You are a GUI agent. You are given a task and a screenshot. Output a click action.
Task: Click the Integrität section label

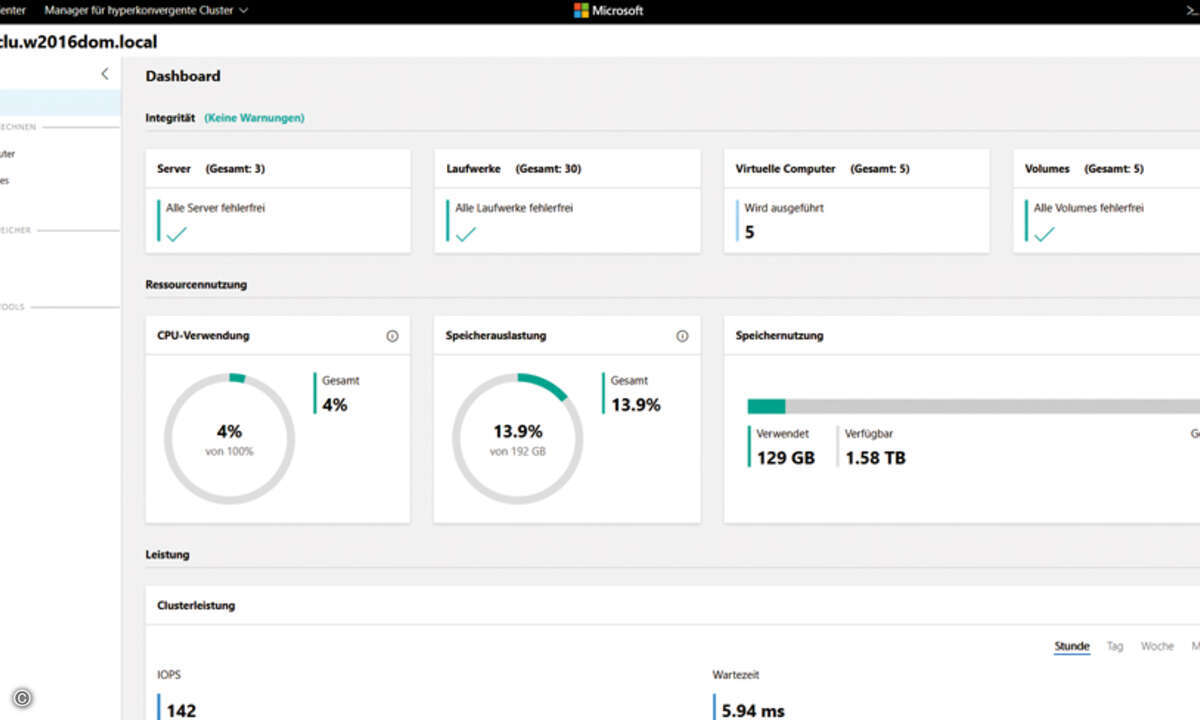(x=170, y=118)
